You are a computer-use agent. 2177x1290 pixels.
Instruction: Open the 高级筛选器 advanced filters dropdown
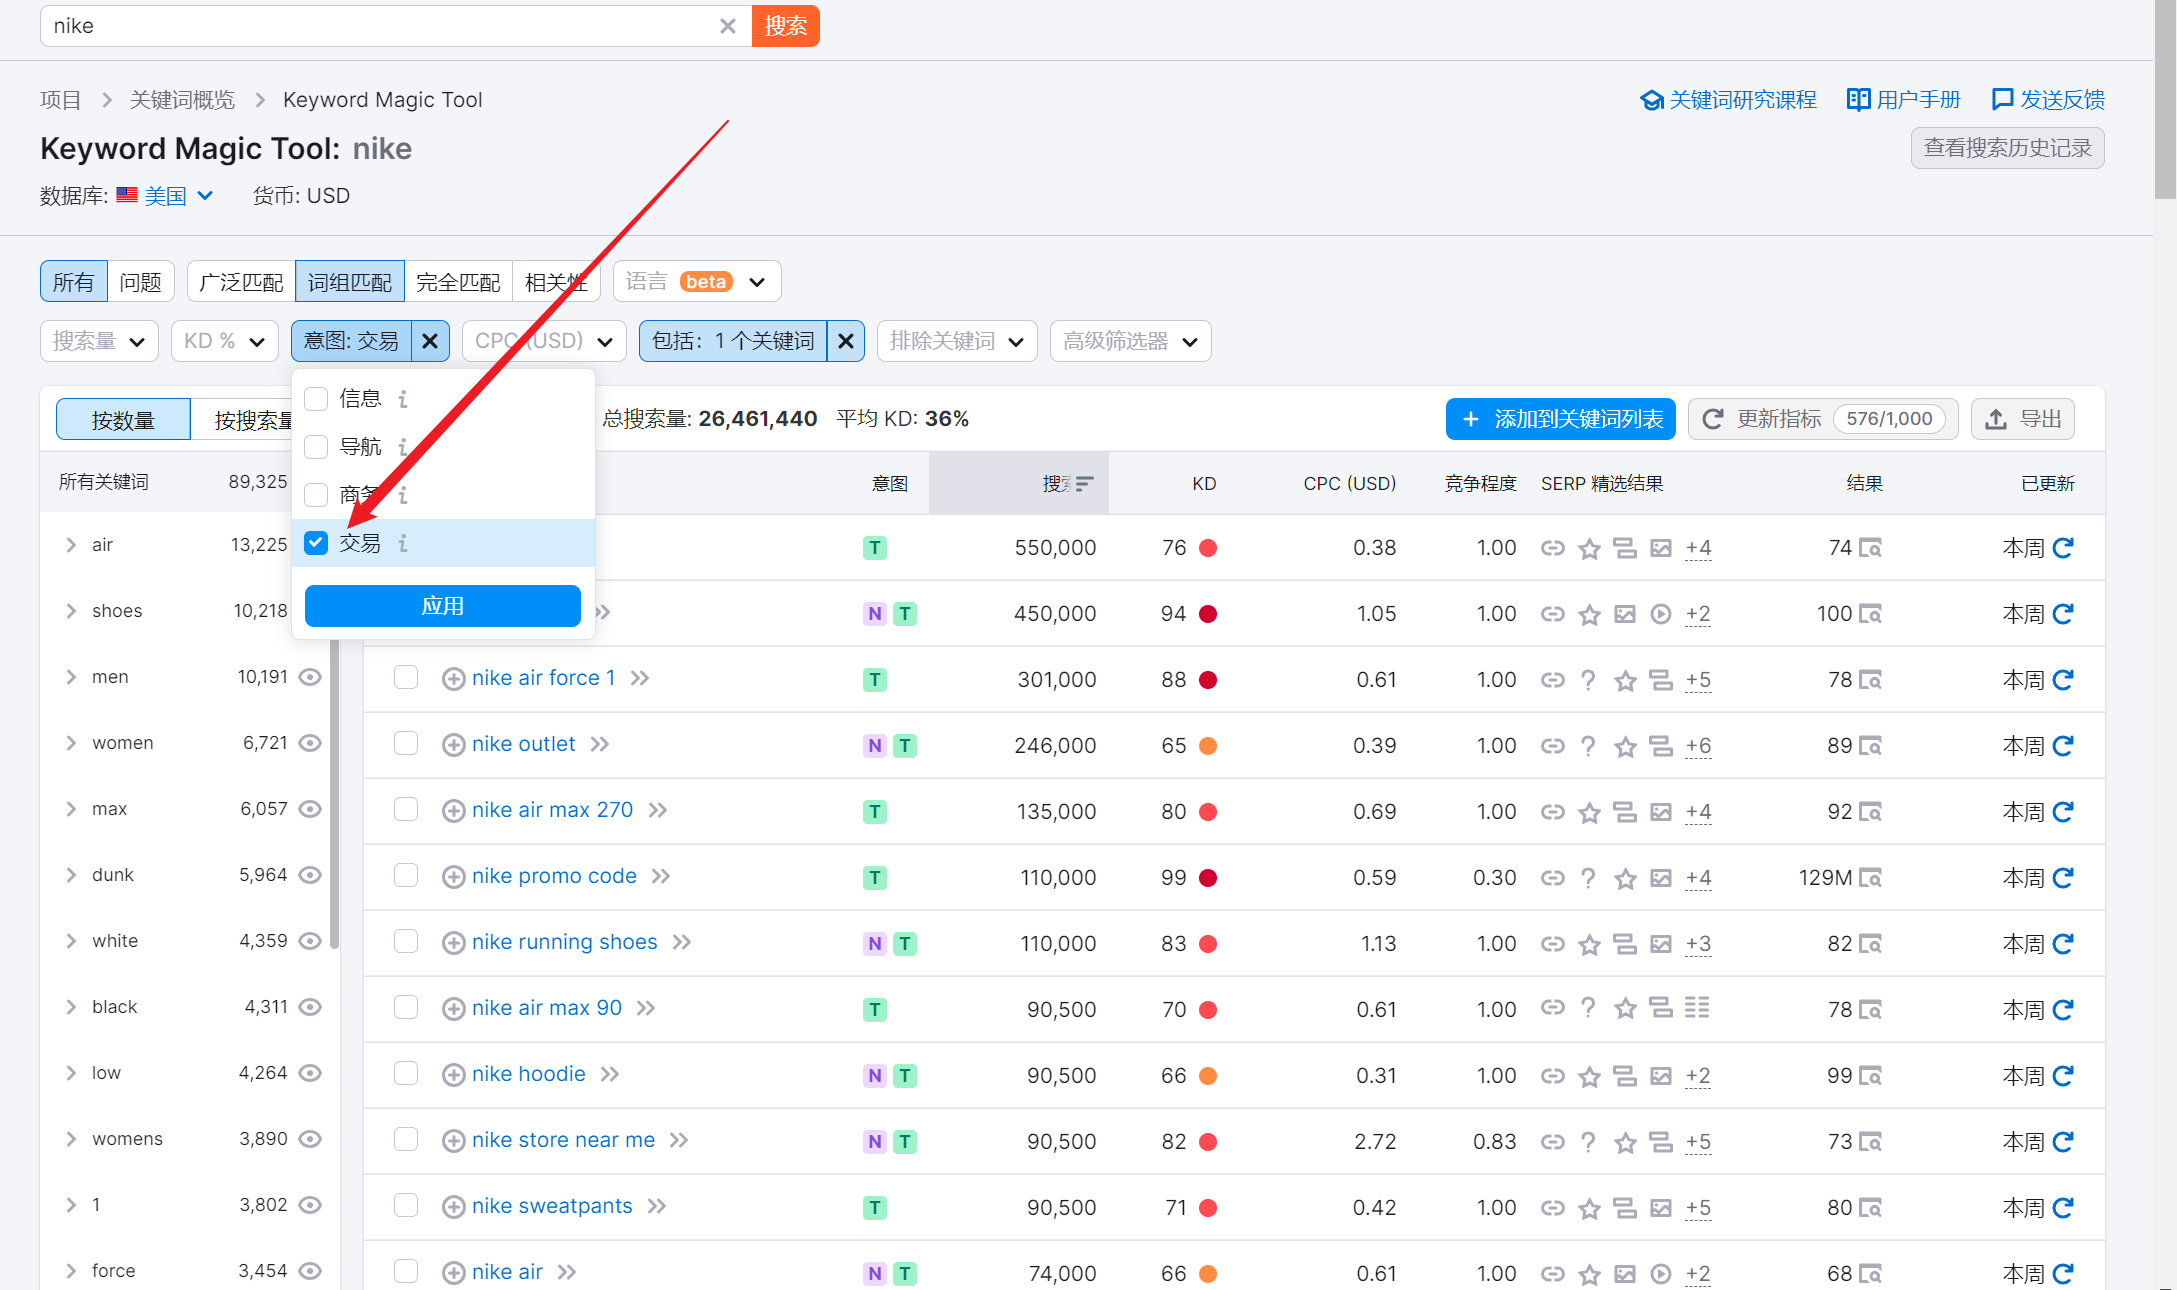point(1130,341)
